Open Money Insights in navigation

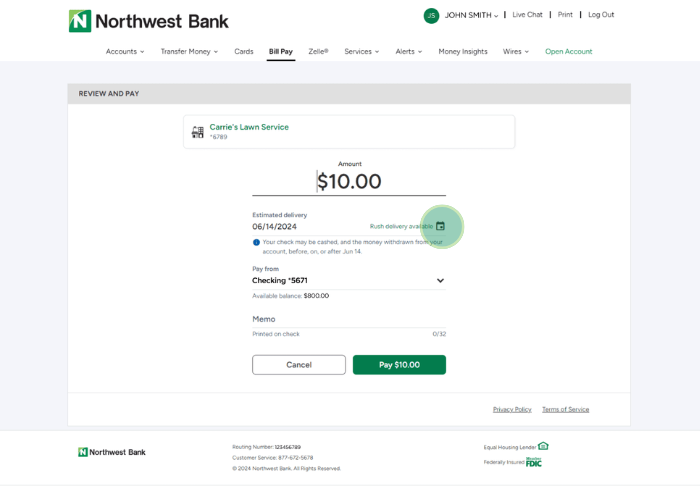coord(463,51)
